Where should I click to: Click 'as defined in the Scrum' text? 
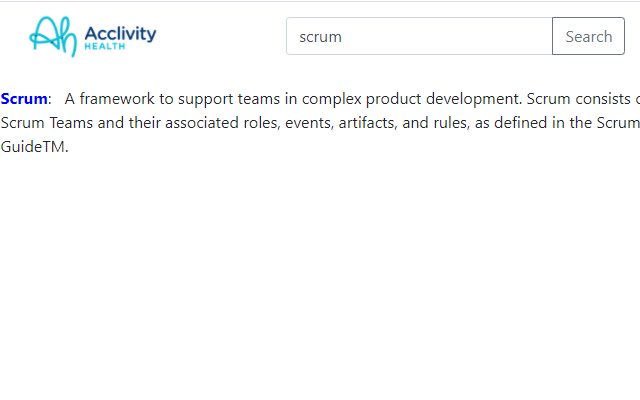pos(557,122)
